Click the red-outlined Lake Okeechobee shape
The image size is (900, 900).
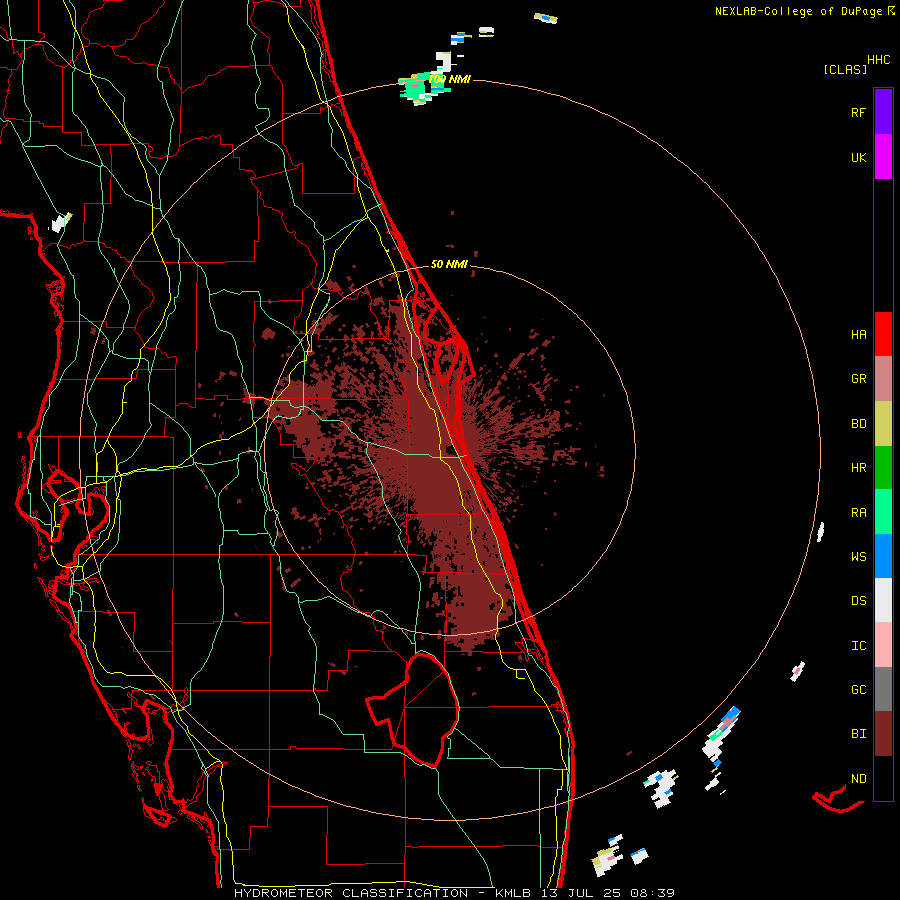[413, 709]
